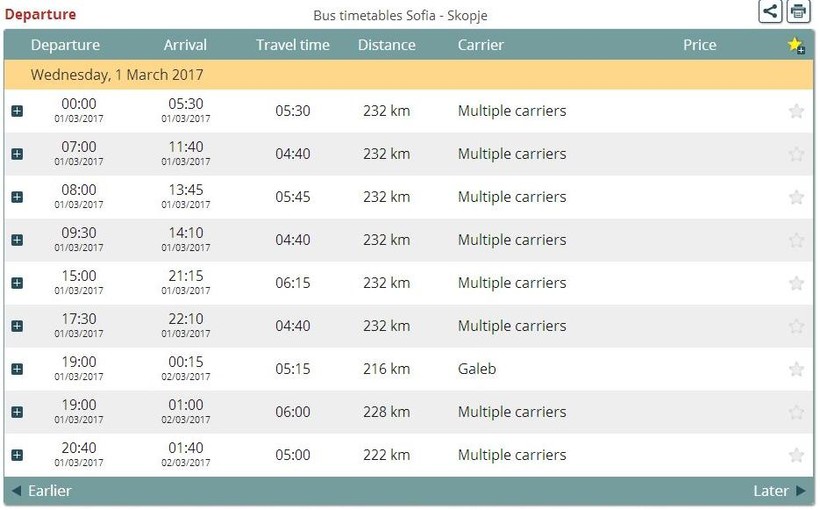
Task: Expand the 17:30 departure row
Action: click(17, 326)
